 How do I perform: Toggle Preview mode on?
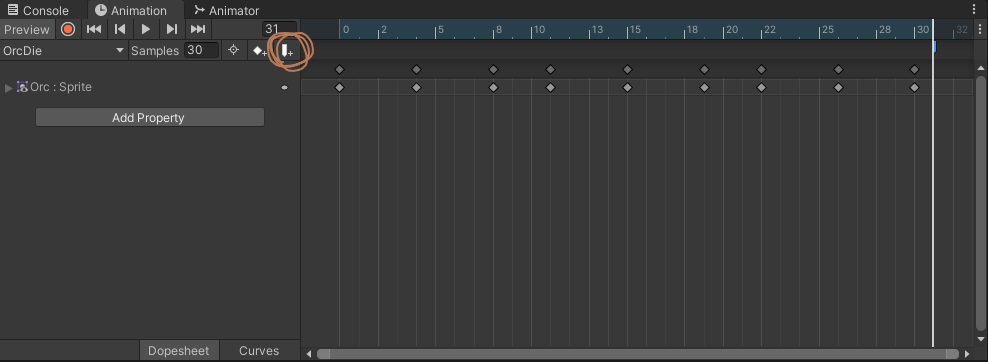pyautogui.click(x=26, y=30)
